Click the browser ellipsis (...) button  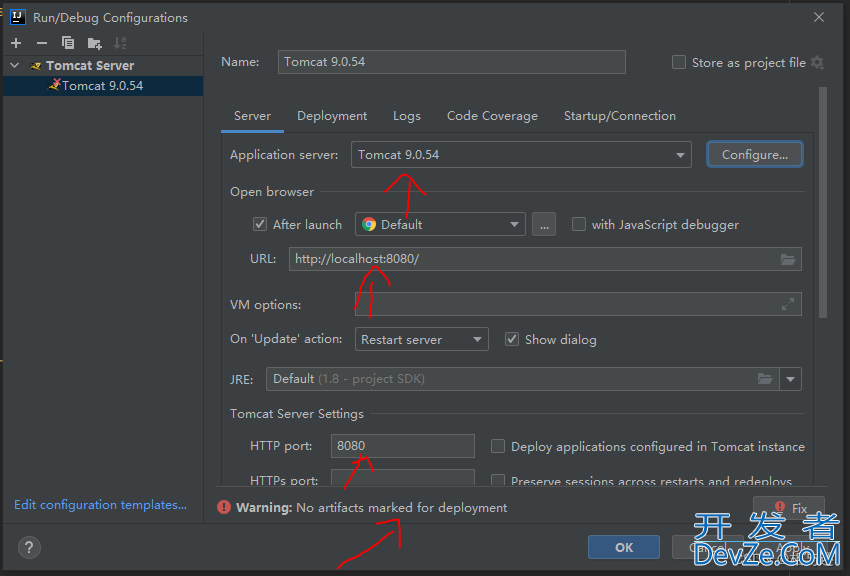[x=544, y=224]
